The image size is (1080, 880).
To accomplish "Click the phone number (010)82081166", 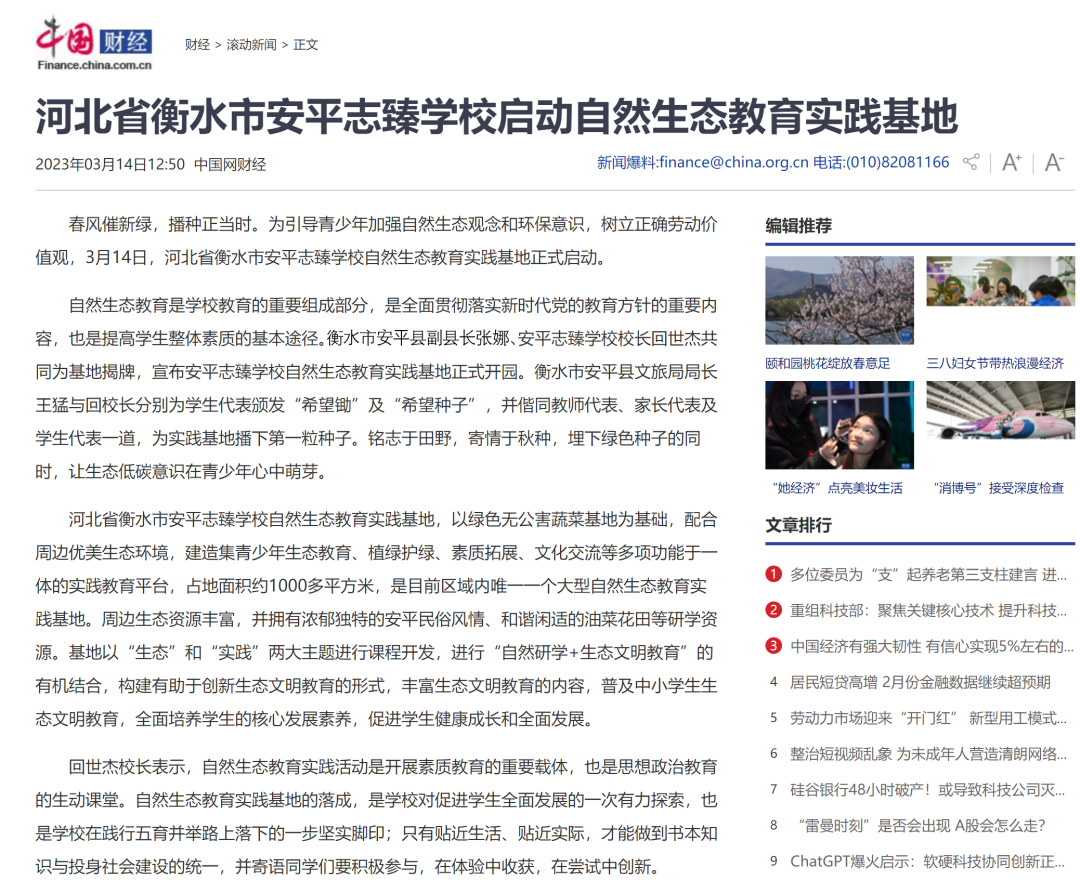I will 897,163.
